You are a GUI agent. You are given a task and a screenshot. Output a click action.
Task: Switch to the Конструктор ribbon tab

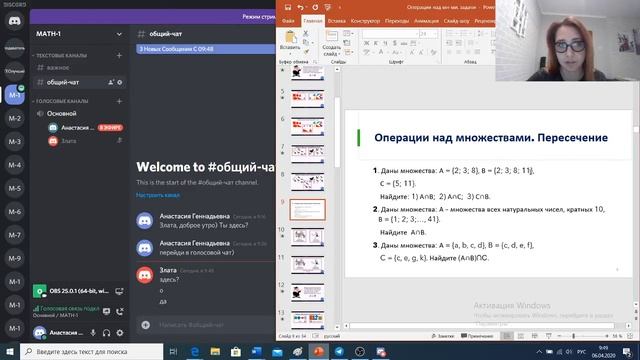365,21
